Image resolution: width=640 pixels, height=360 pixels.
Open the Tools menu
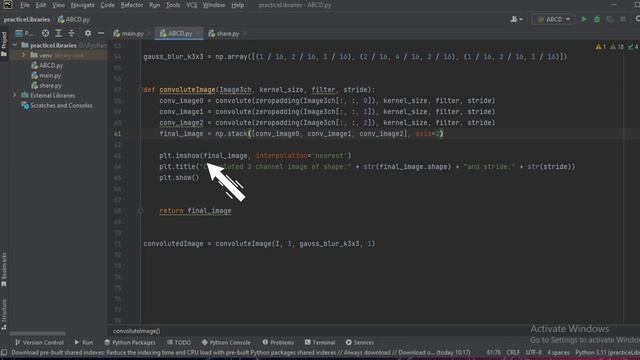click(173, 5)
